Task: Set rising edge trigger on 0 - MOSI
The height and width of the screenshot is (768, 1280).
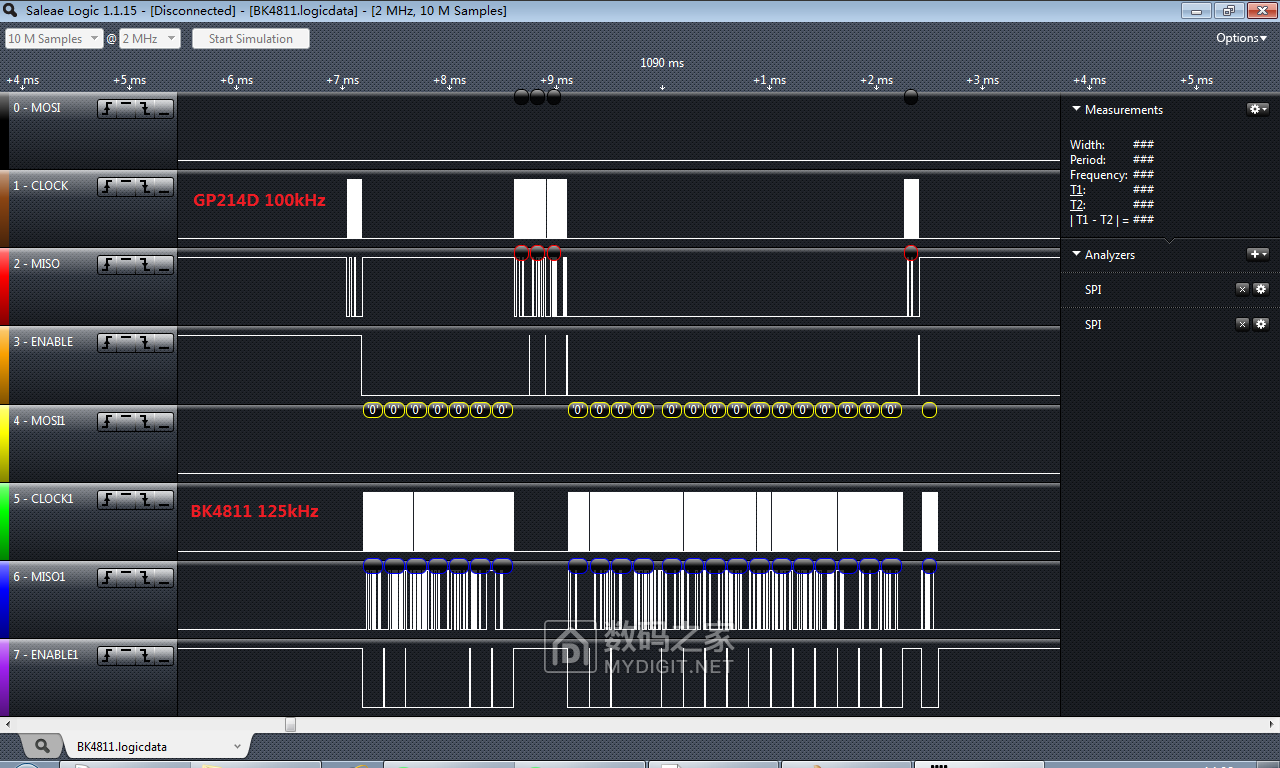Action: tap(107, 109)
